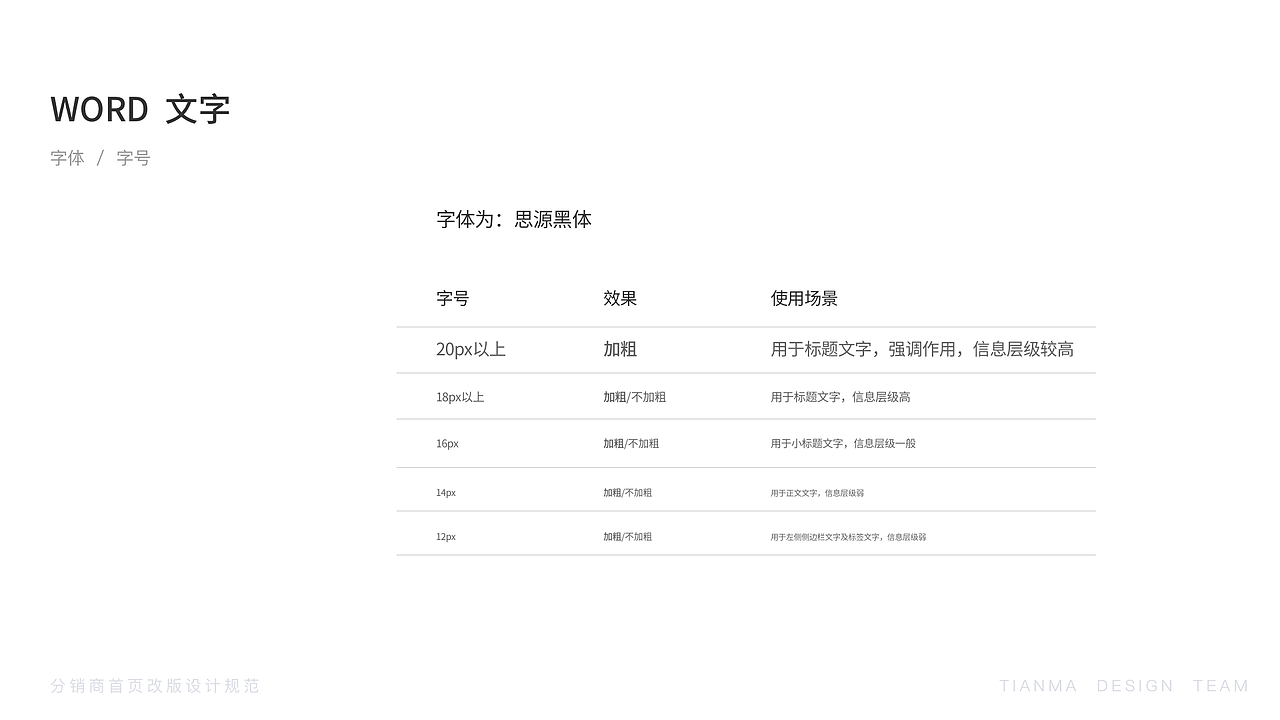Click the 字号 column header

(450, 297)
